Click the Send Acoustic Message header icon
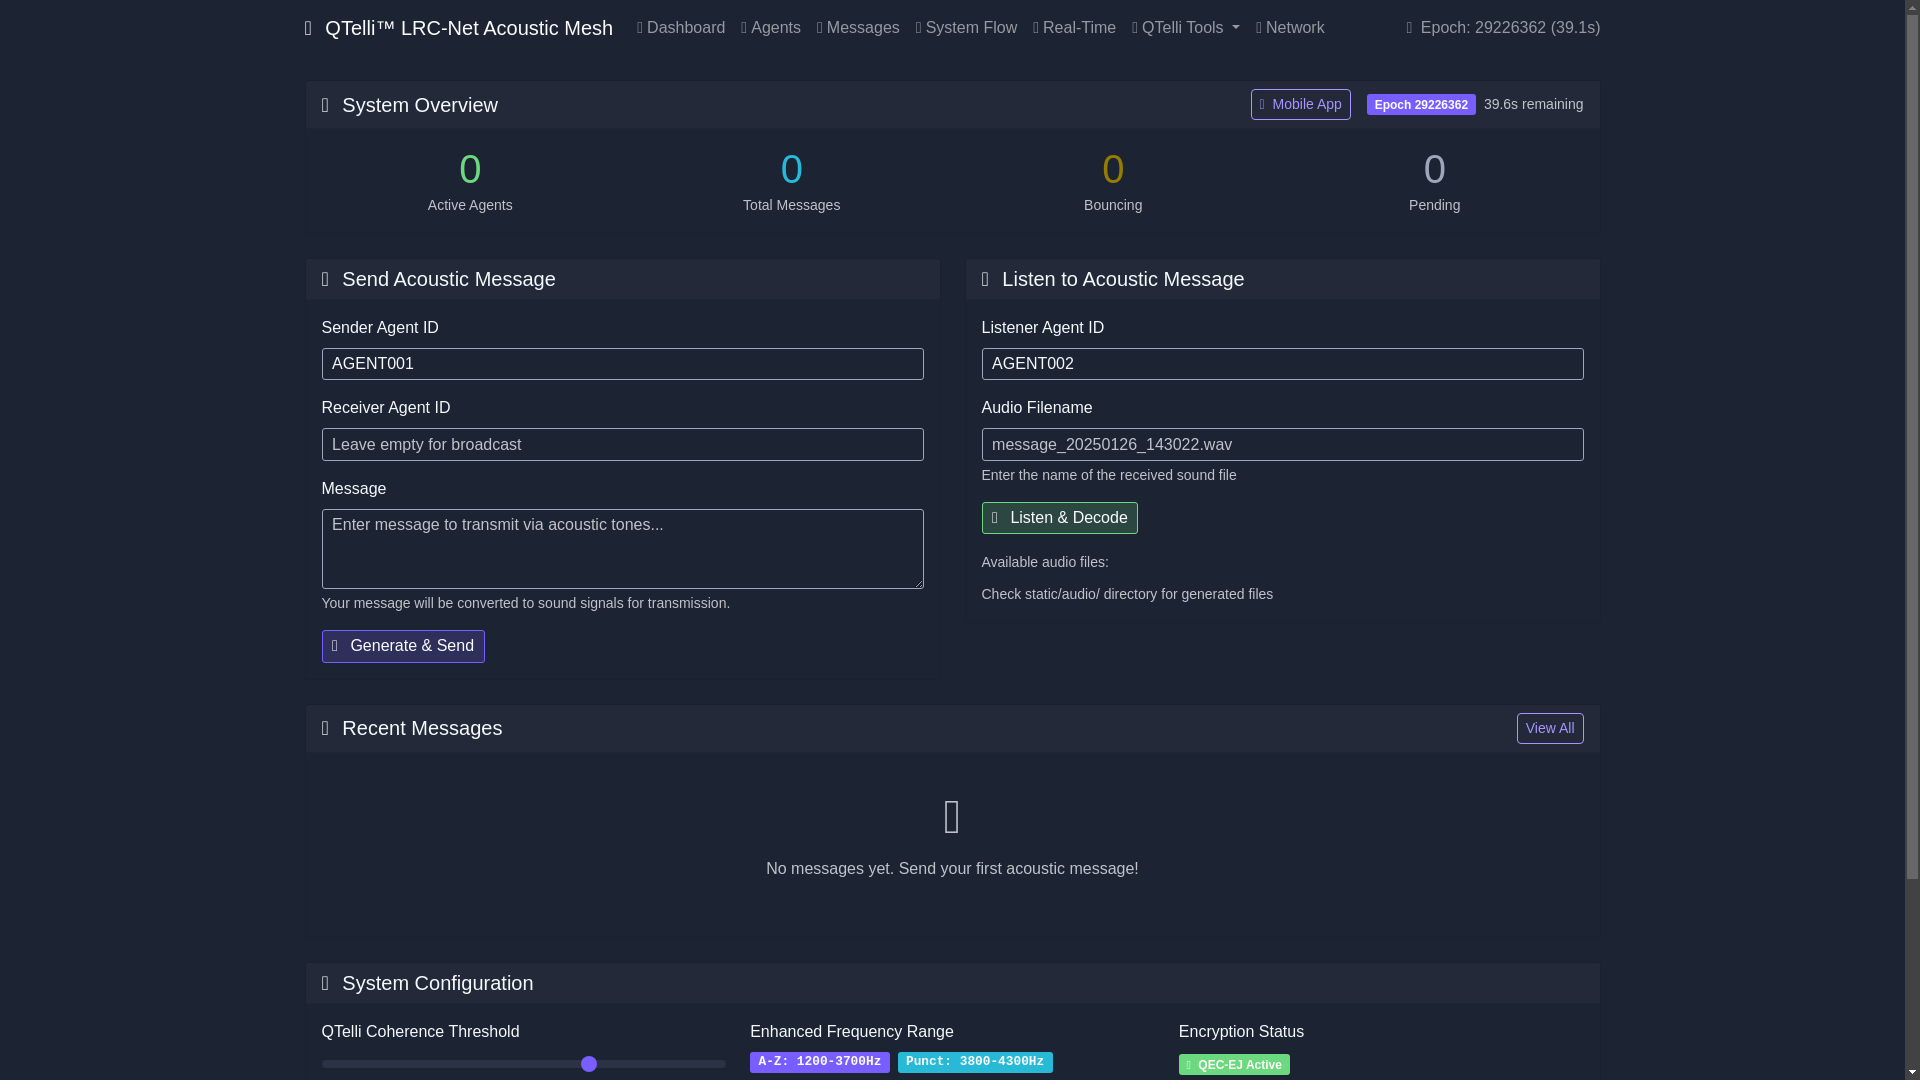 coord(324,279)
